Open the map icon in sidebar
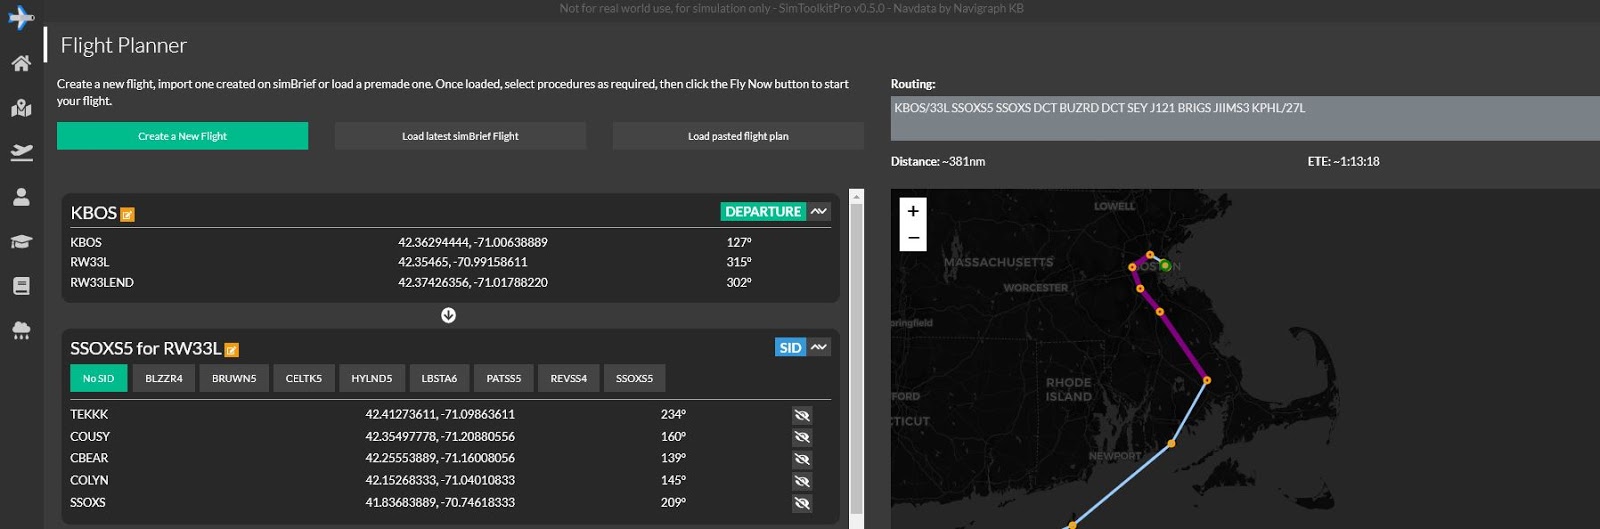This screenshot has width=1600, height=529. (x=21, y=108)
